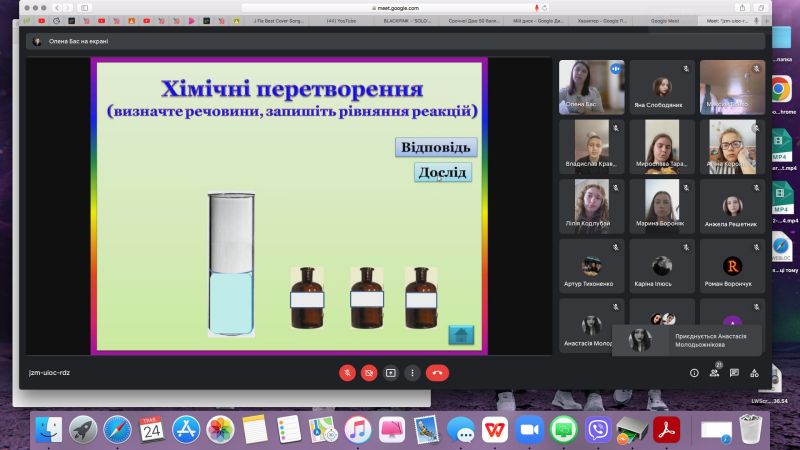
Task: Select the middle brown reagent bottle
Action: [x=367, y=298]
